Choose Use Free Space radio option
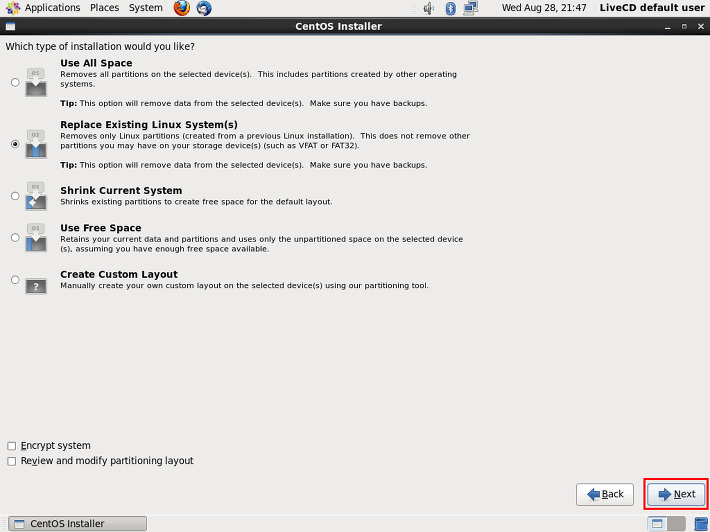Viewport: 710px width, 532px height. (15, 237)
